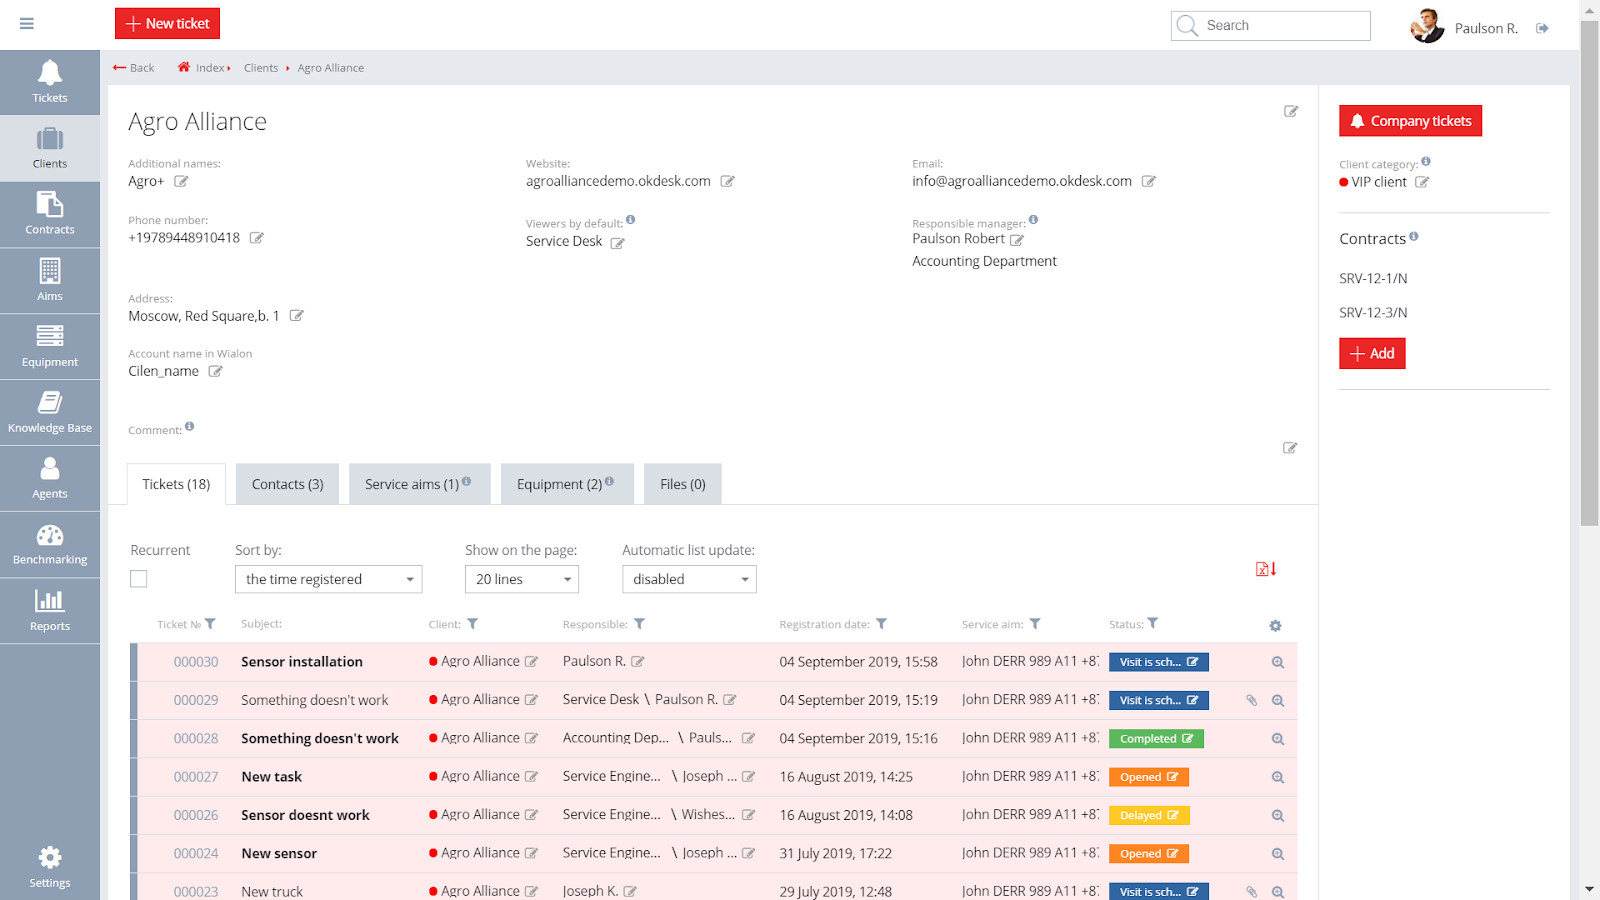The height and width of the screenshot is (900, 1600).
Task: View attachments paperclip on ticket 000029
Action: 1251,700
